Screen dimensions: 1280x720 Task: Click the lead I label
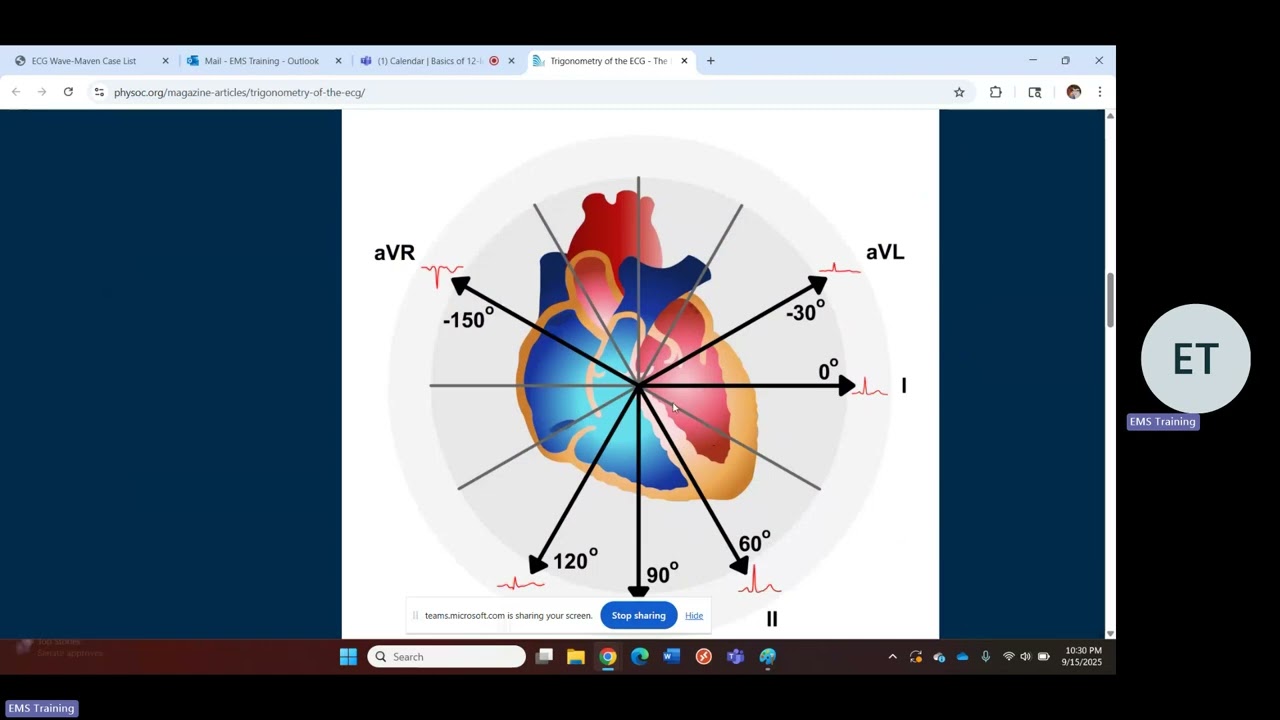[904, 386]
